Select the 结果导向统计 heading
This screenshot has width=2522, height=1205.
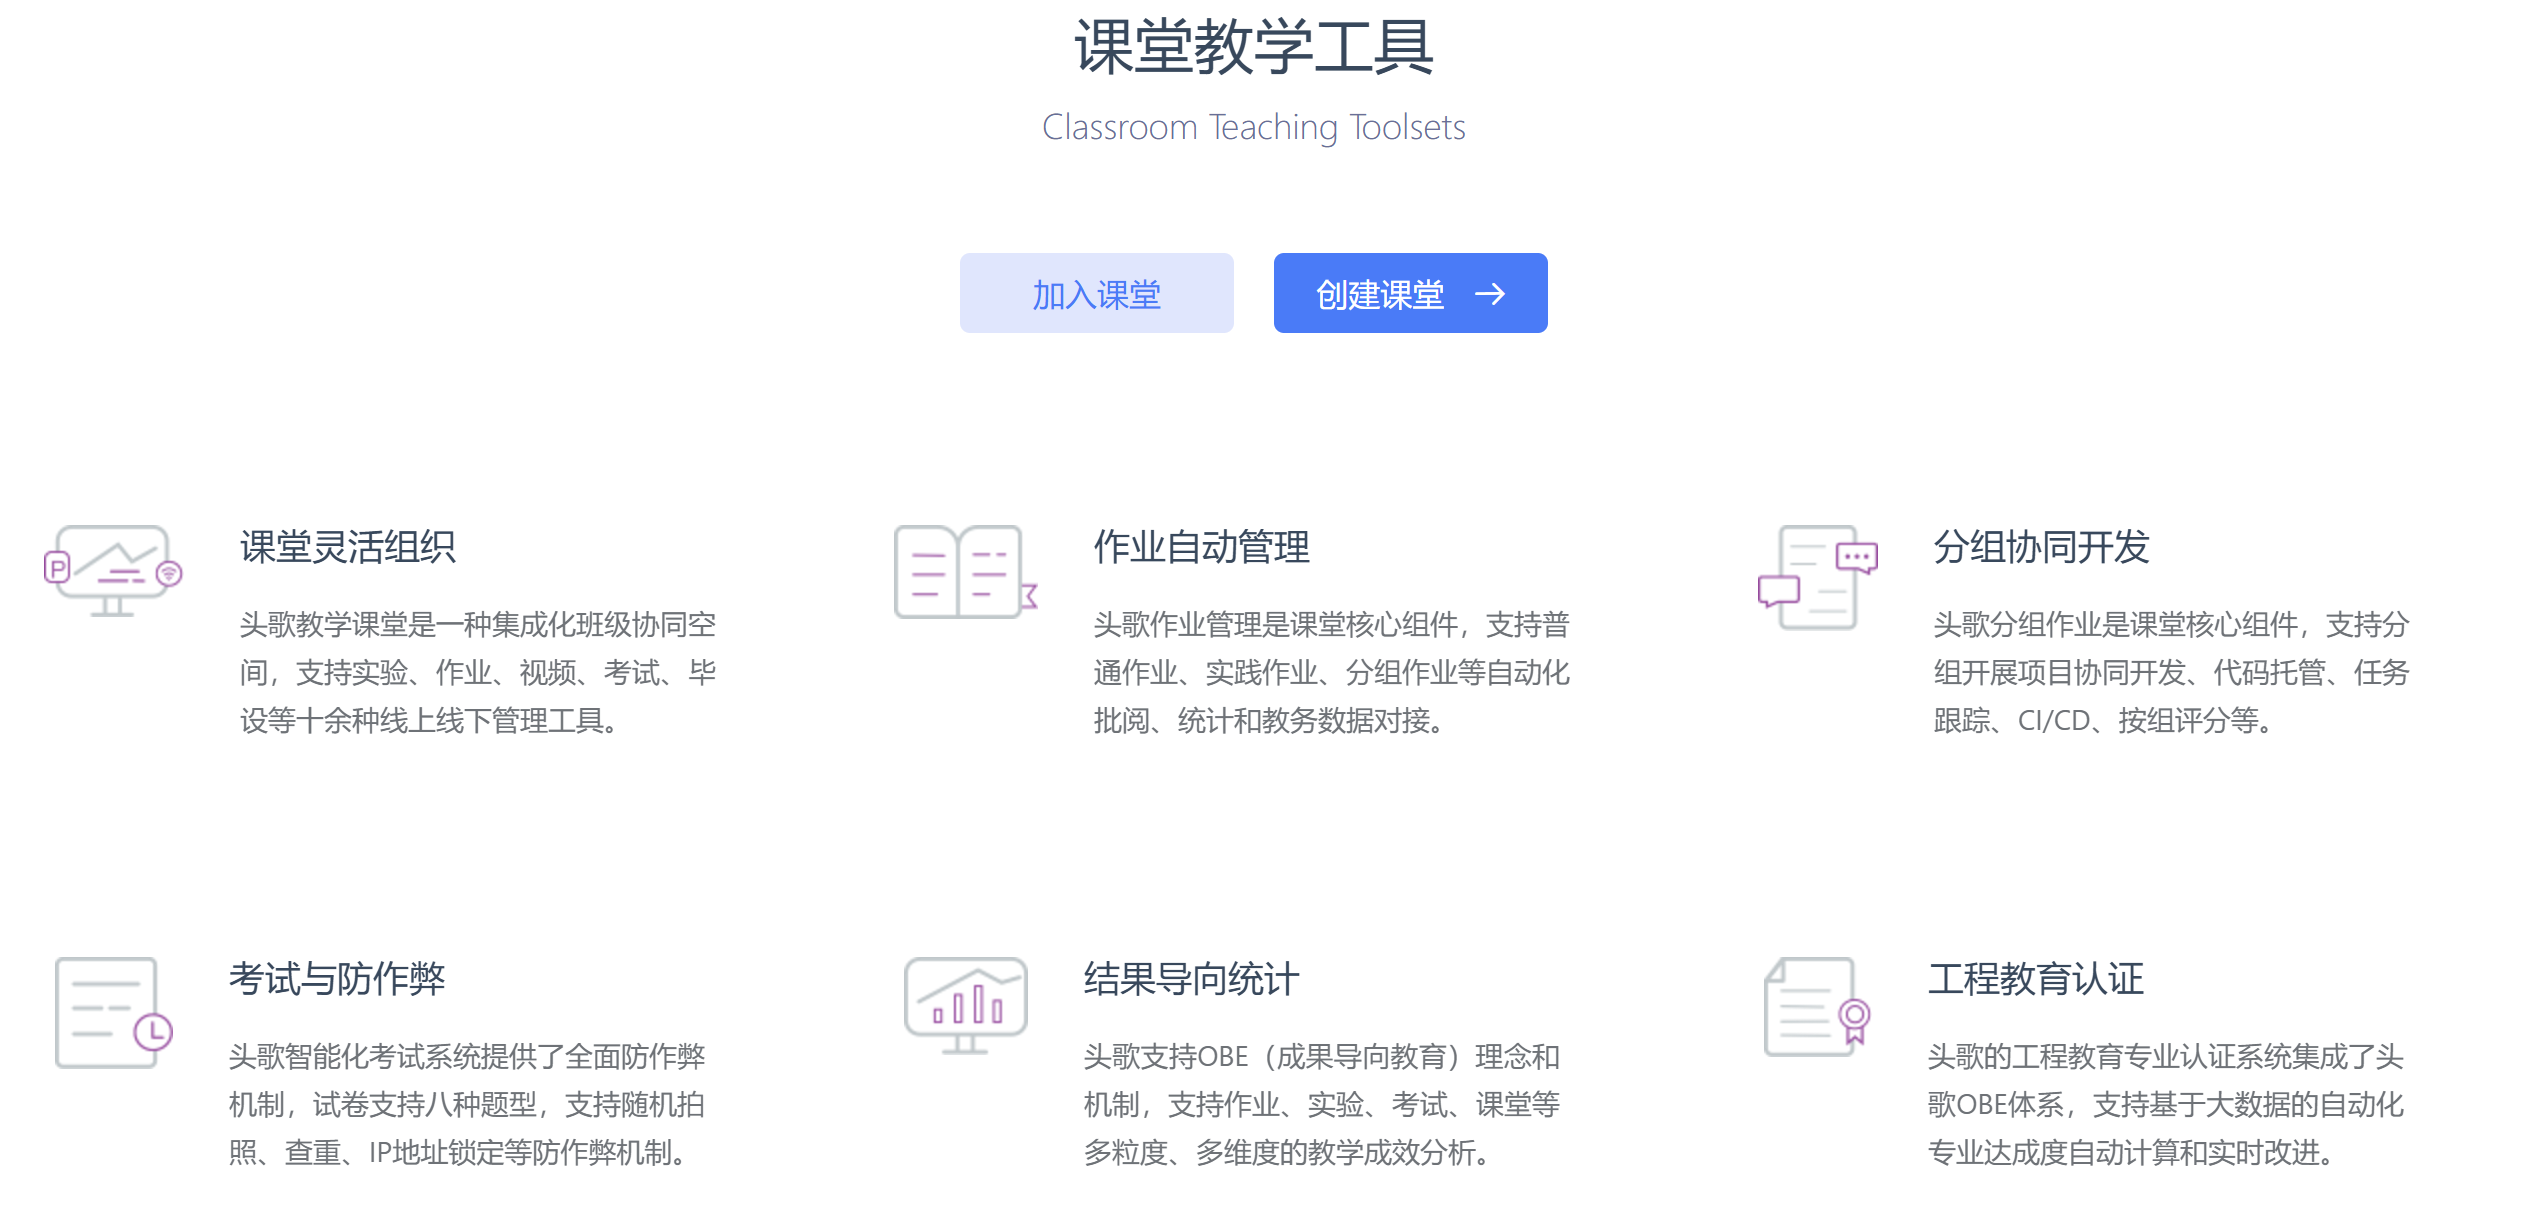coord(1191,979)
